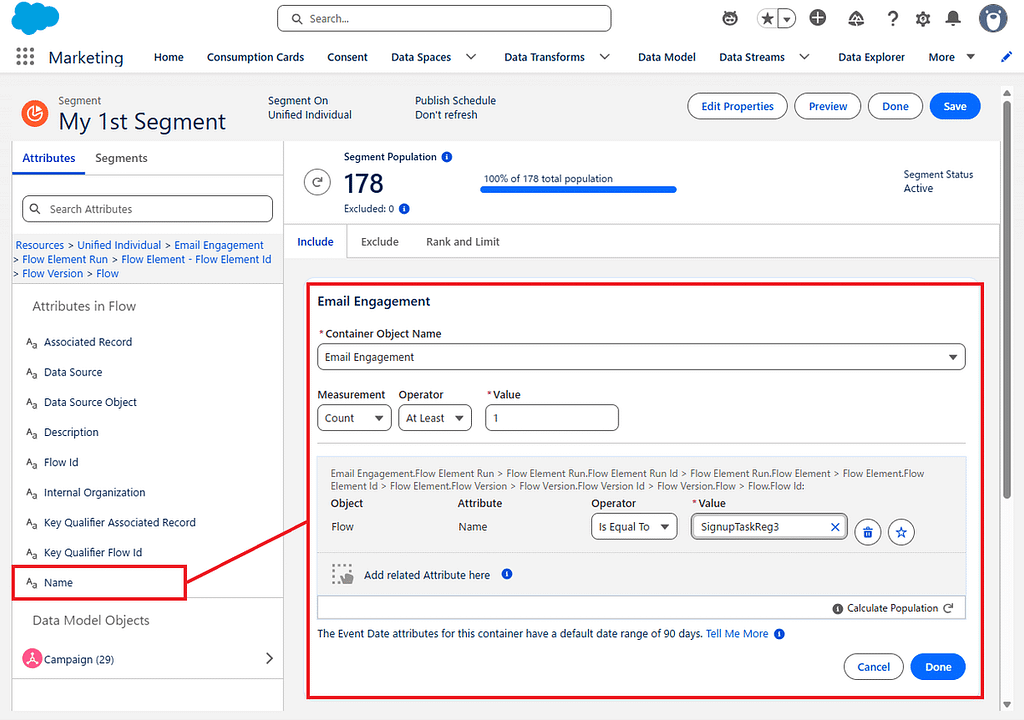1024x720 pixels.
Task: Select the Include tab
Action: pos(315,242)
